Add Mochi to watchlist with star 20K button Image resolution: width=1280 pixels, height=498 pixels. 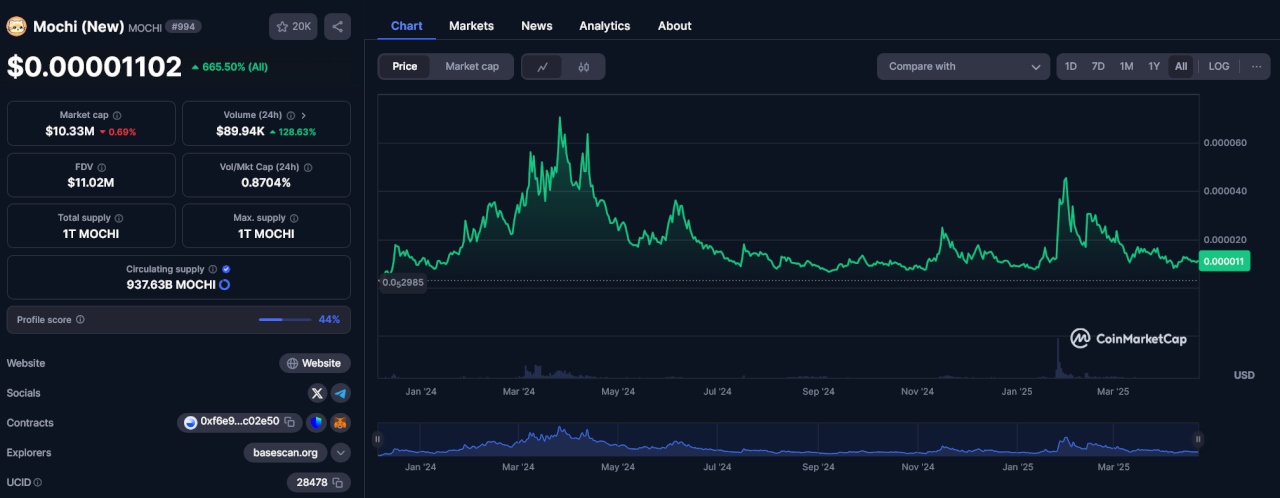(x=293, y=27)
